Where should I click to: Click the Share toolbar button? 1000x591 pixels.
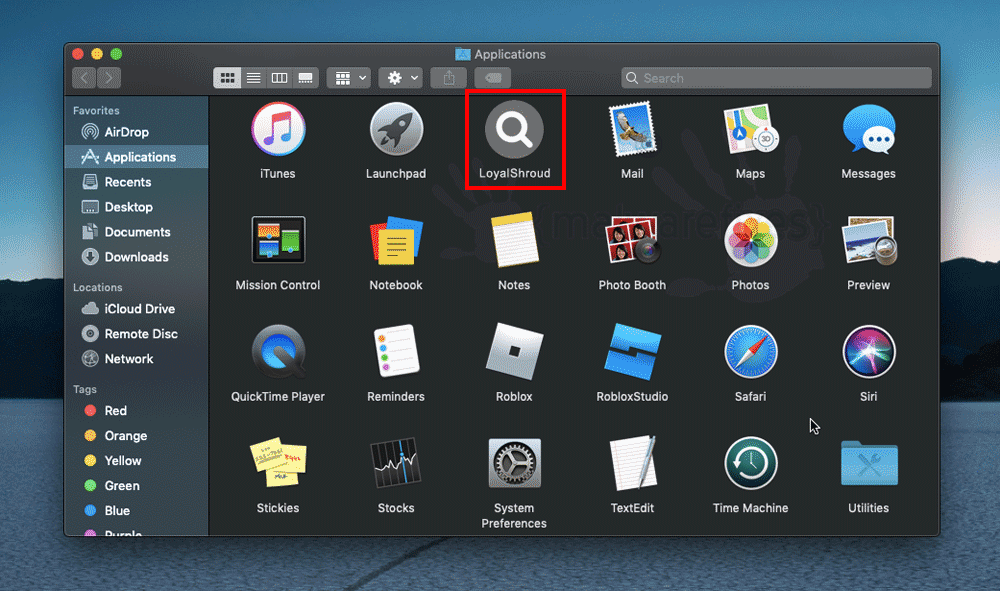[x=449, y=78]
